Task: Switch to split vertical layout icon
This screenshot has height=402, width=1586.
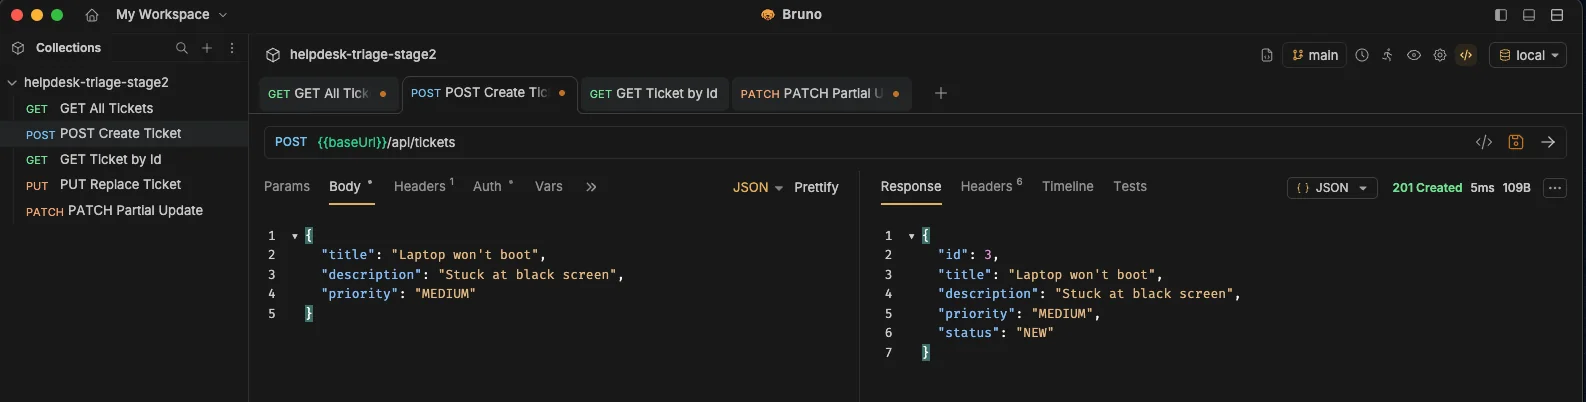Action: coord(1557,15)
